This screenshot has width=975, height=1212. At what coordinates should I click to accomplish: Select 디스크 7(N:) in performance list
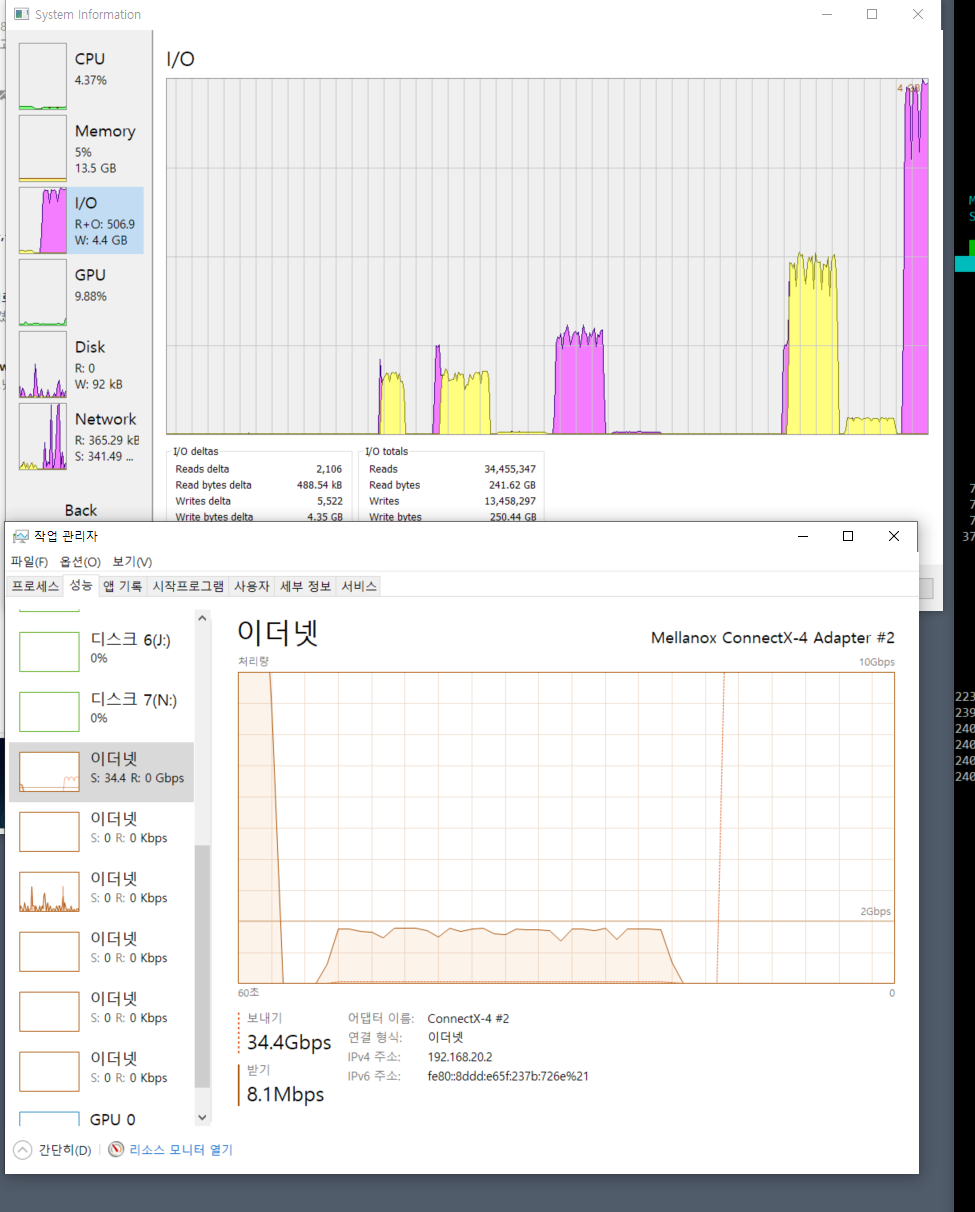pyautogui.click(x=101, y=711)
